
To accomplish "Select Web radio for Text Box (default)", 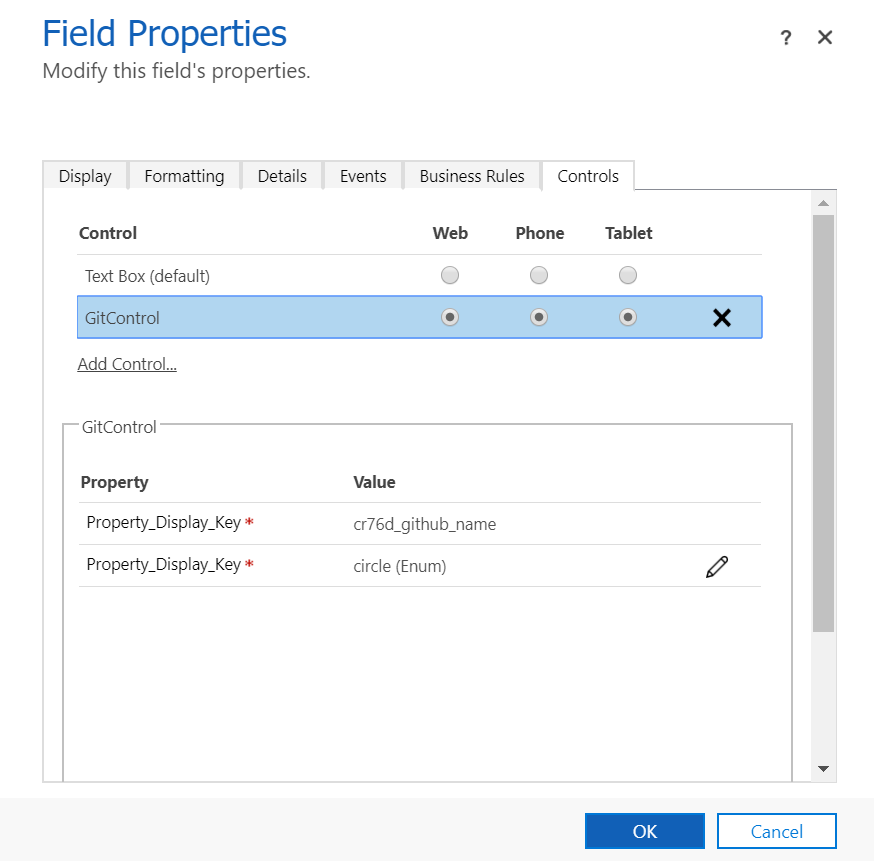I will [x=450, y=275].
